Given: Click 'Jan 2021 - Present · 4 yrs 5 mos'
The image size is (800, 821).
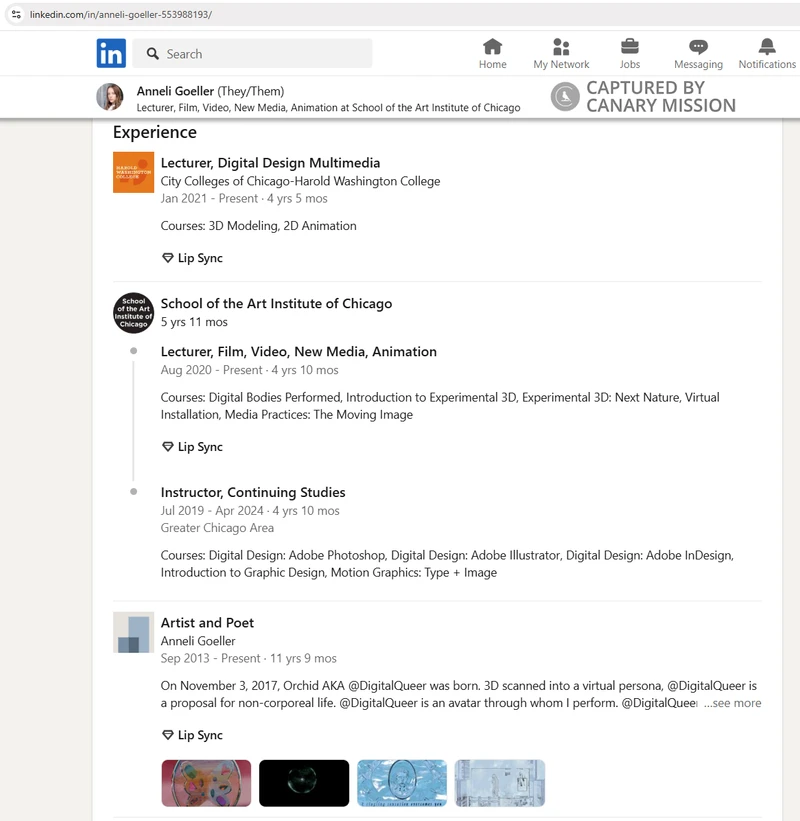Looking at the screenshot, I should 244,198.
